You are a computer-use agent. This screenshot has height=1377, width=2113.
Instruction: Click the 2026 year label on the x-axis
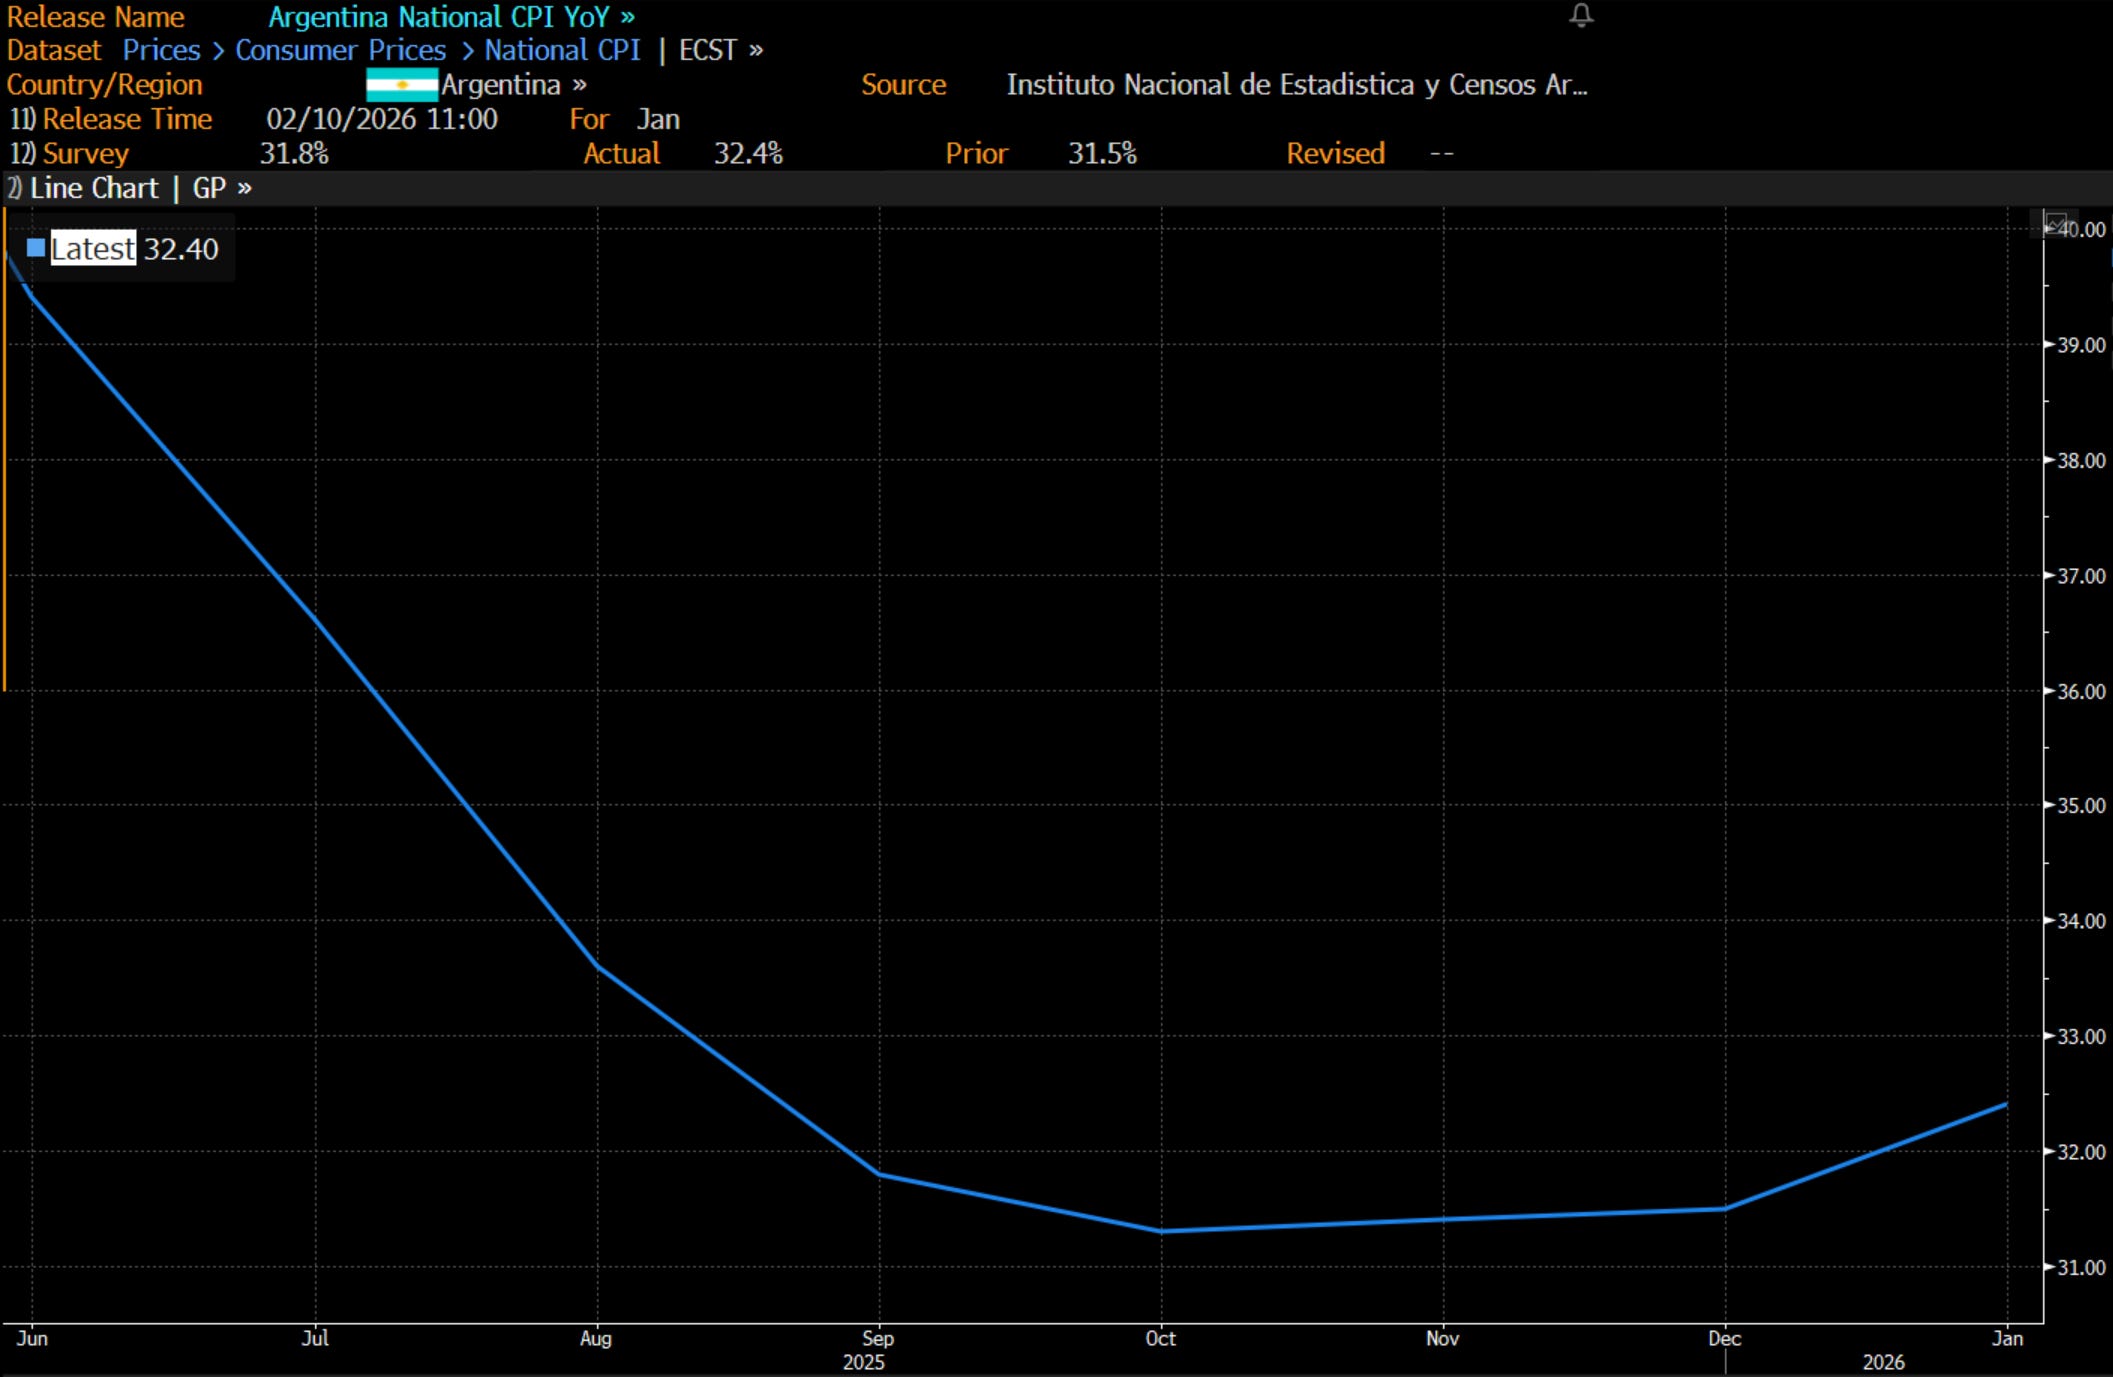pyautogui.click(x=1883, y=1362)
